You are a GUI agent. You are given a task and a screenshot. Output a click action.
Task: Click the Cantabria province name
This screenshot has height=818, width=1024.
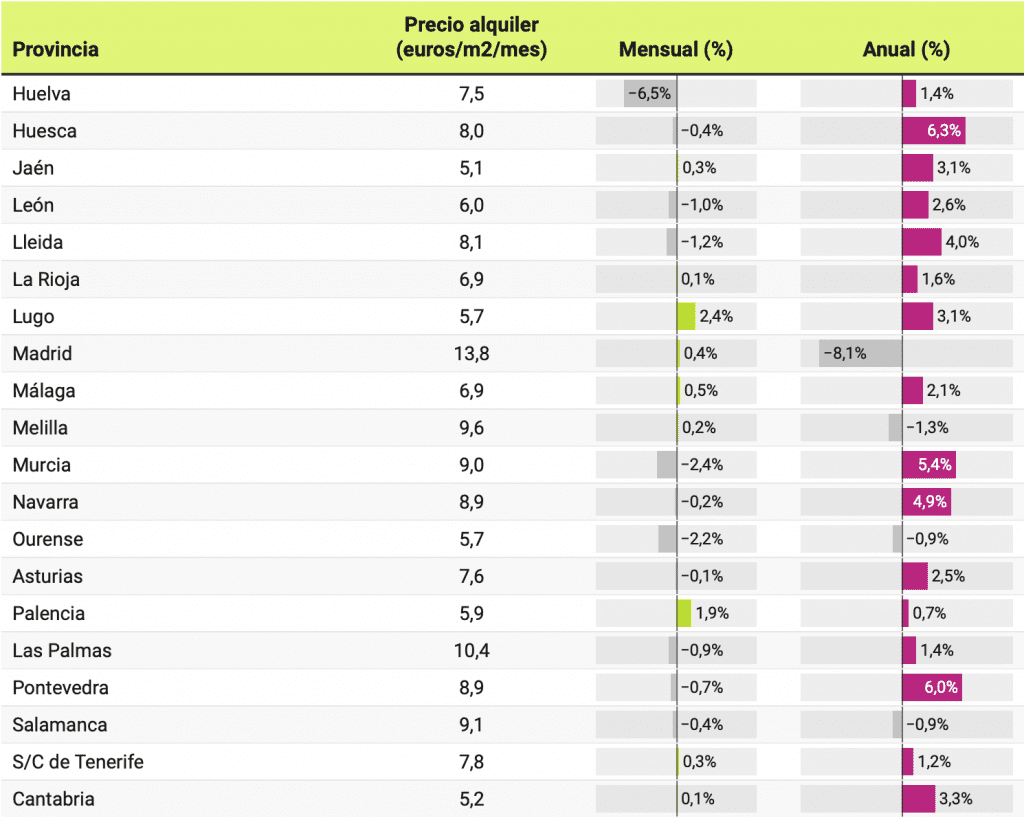54,799
